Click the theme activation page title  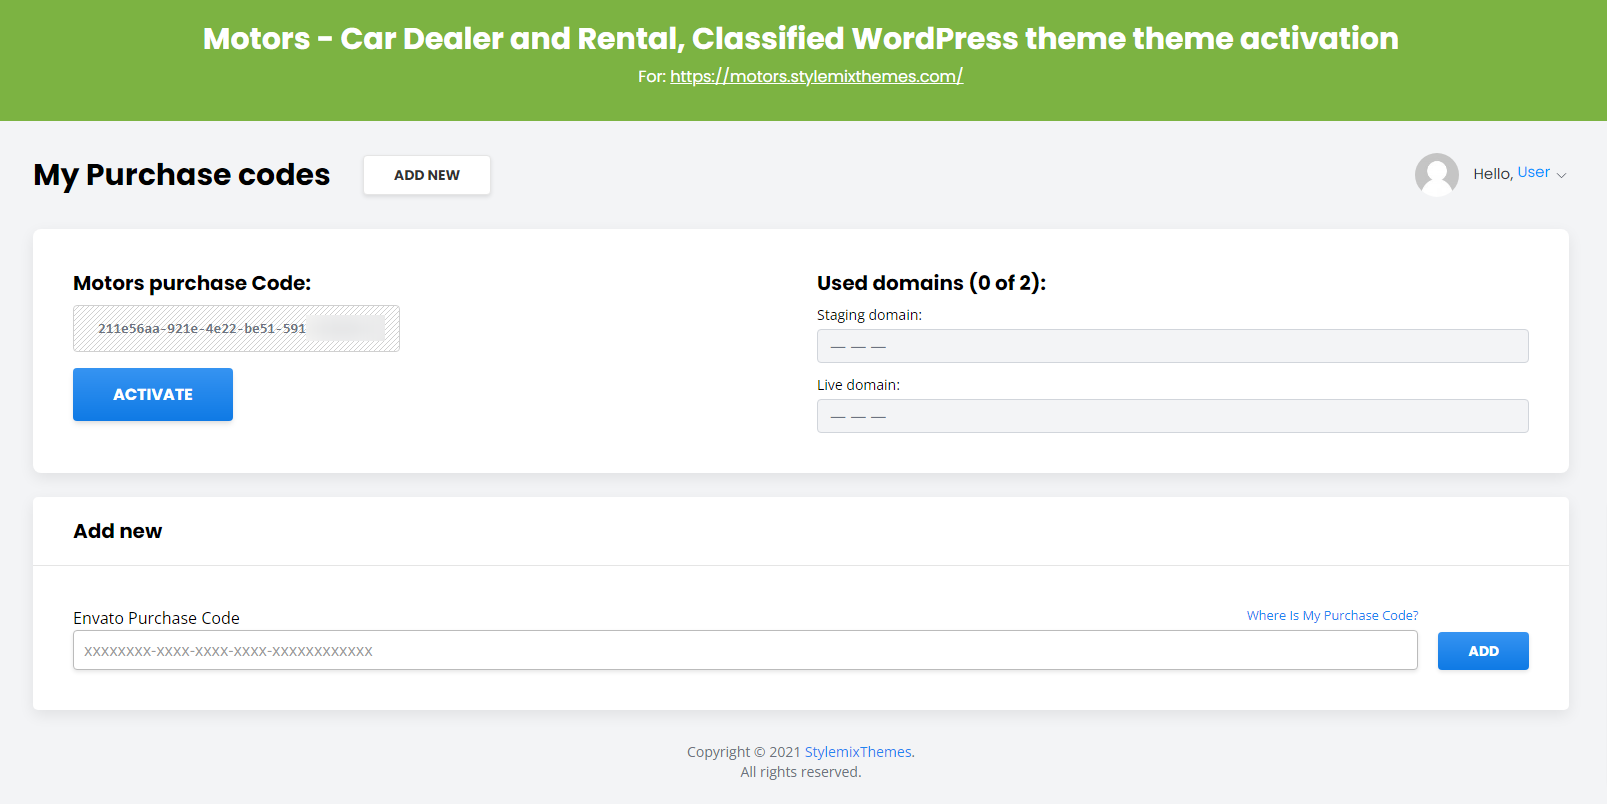click(x=801, y=38)
